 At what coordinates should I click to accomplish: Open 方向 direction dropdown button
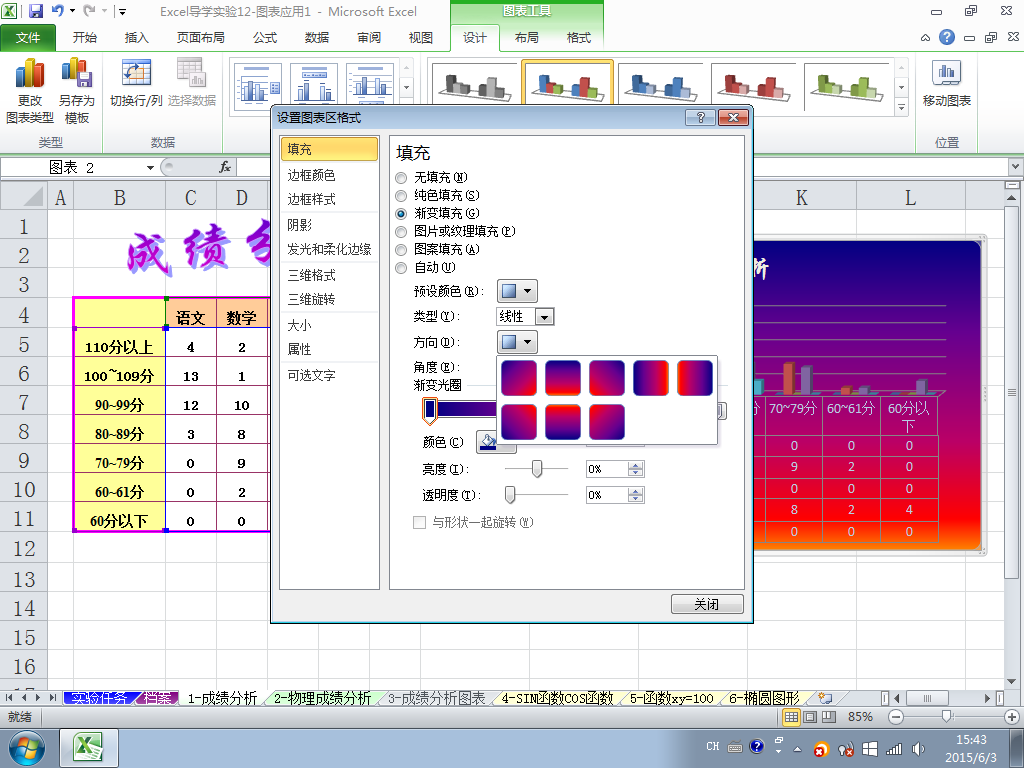pos(517,342)
